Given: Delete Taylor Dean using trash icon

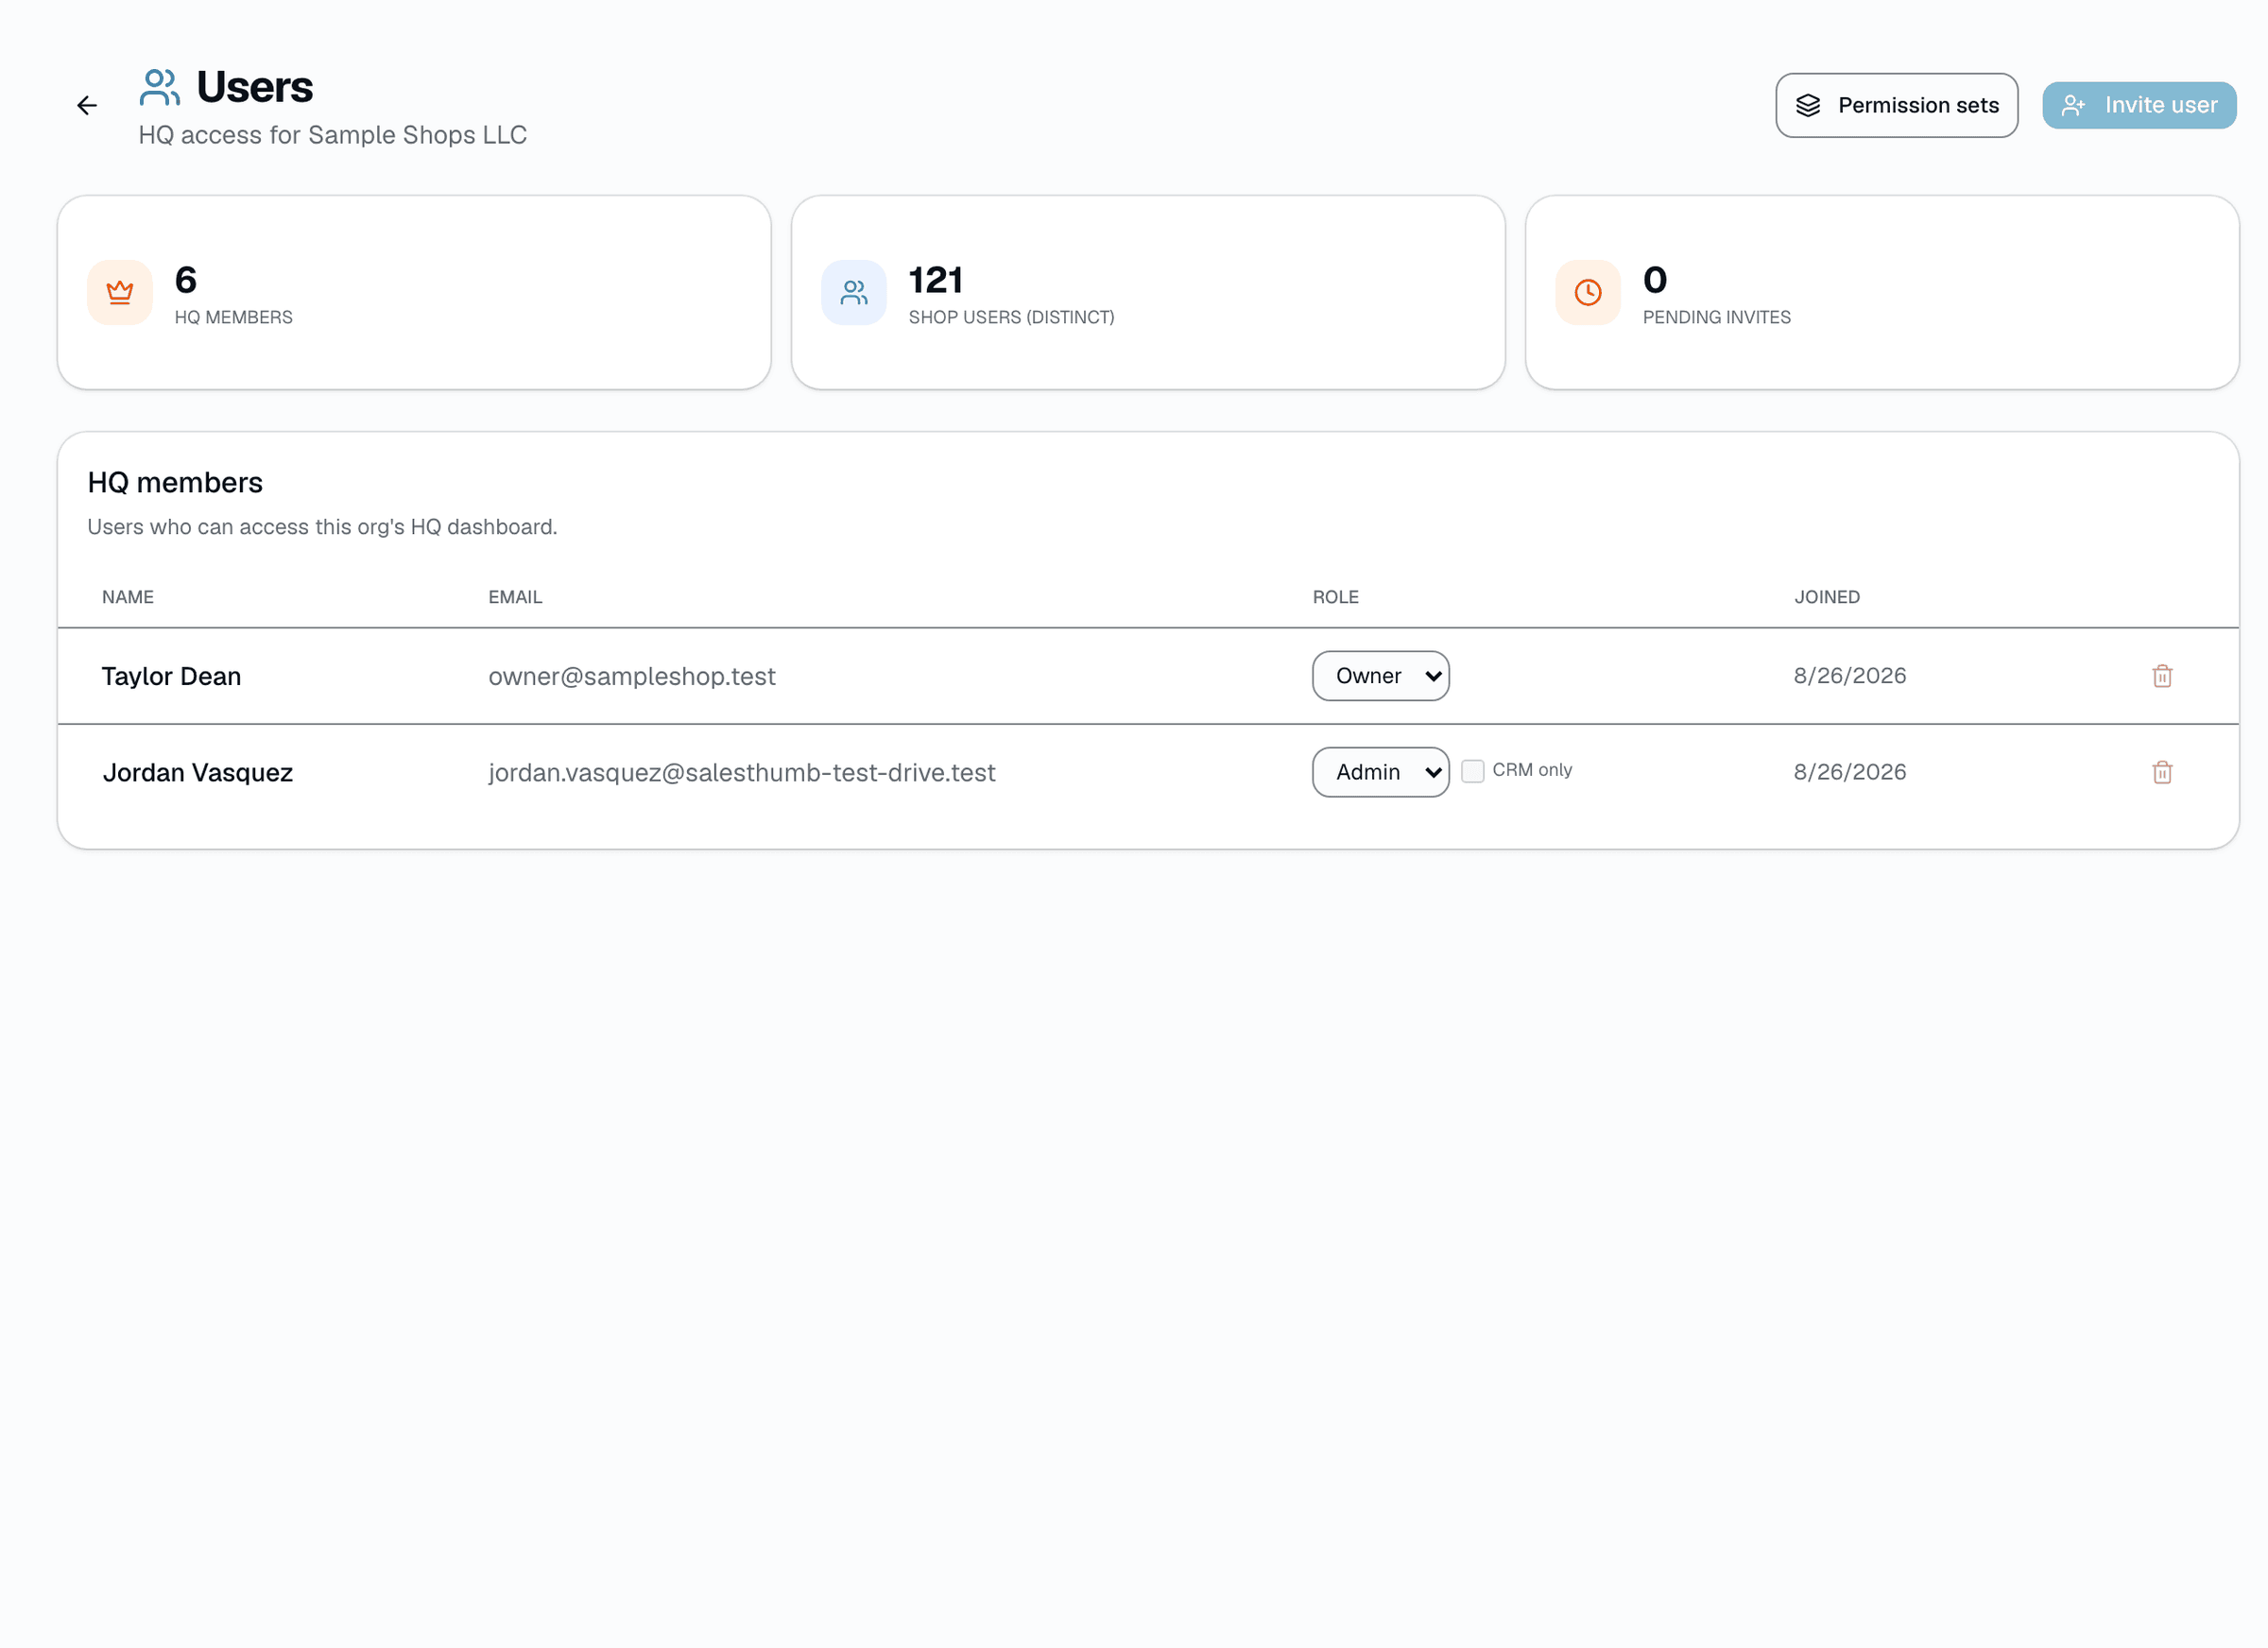Looking at the screenshot, I should [2162, 676].
